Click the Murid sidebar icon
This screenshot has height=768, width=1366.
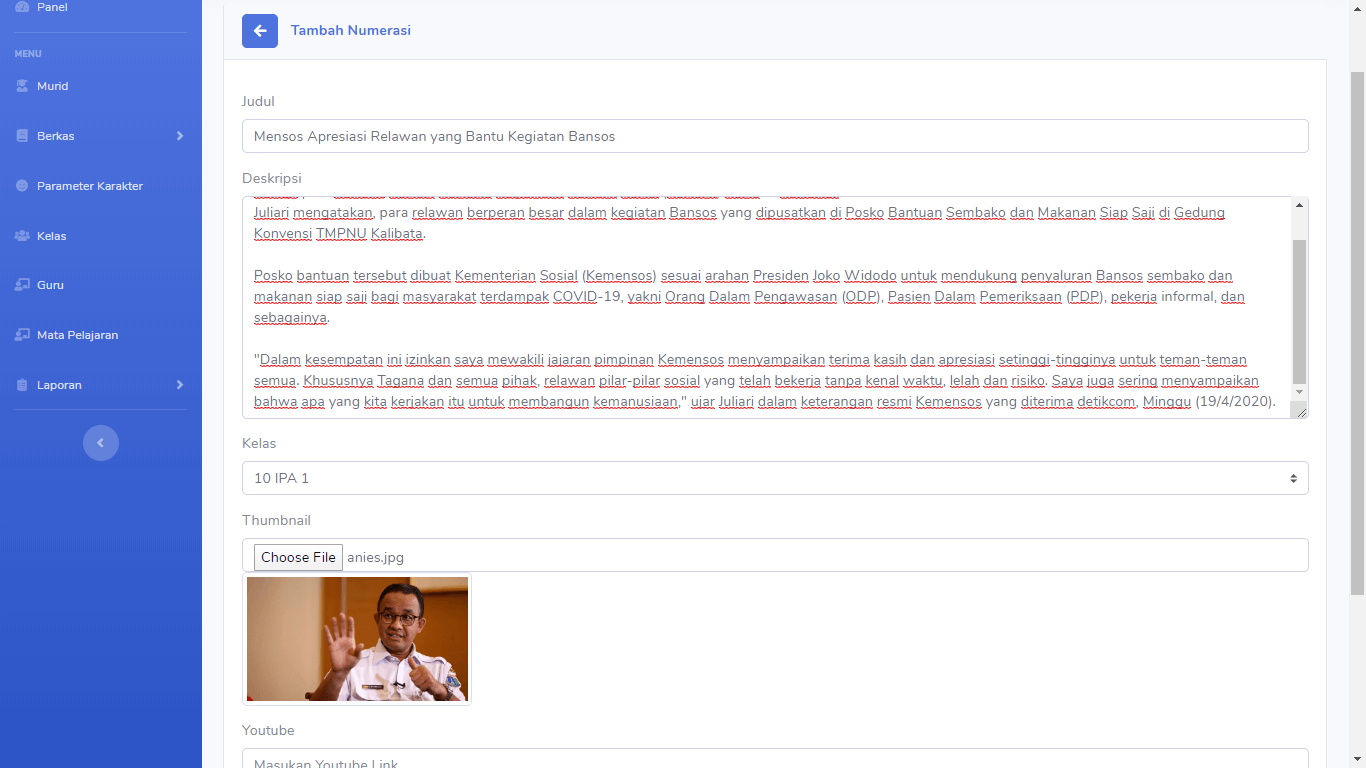click(22, 86)
